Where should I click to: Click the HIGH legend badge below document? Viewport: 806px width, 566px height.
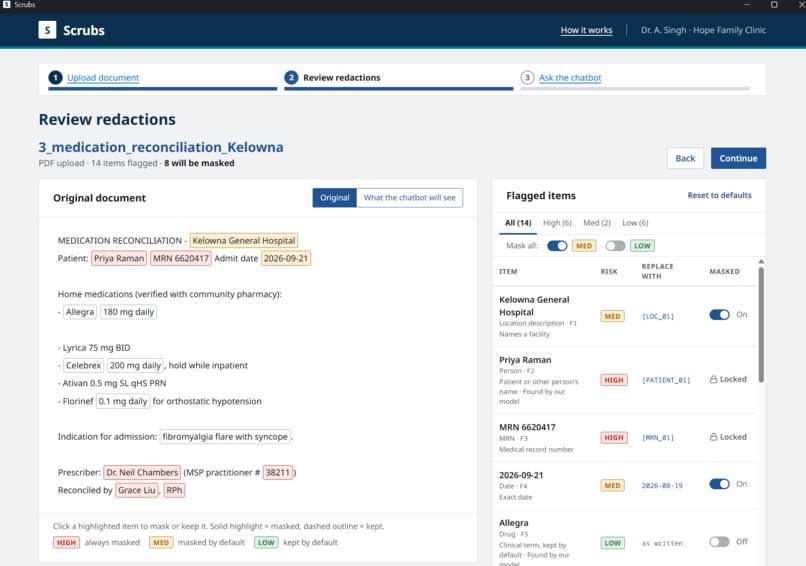click(66, 543)
